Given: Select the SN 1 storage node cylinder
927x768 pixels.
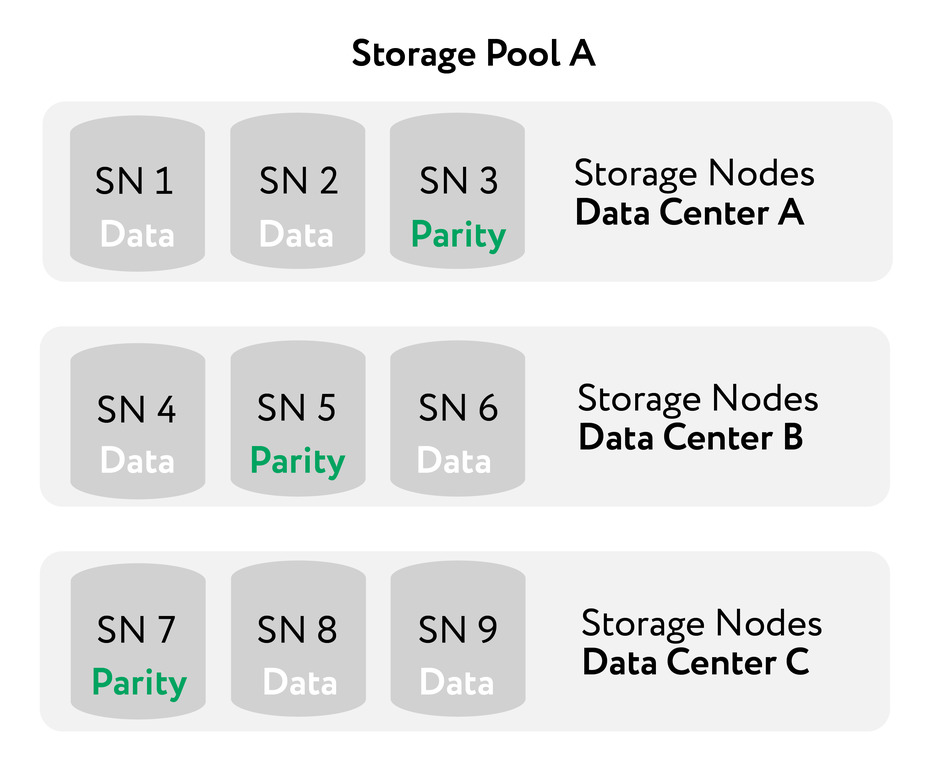Looking at the screenshot, I should tap(137, 193).
